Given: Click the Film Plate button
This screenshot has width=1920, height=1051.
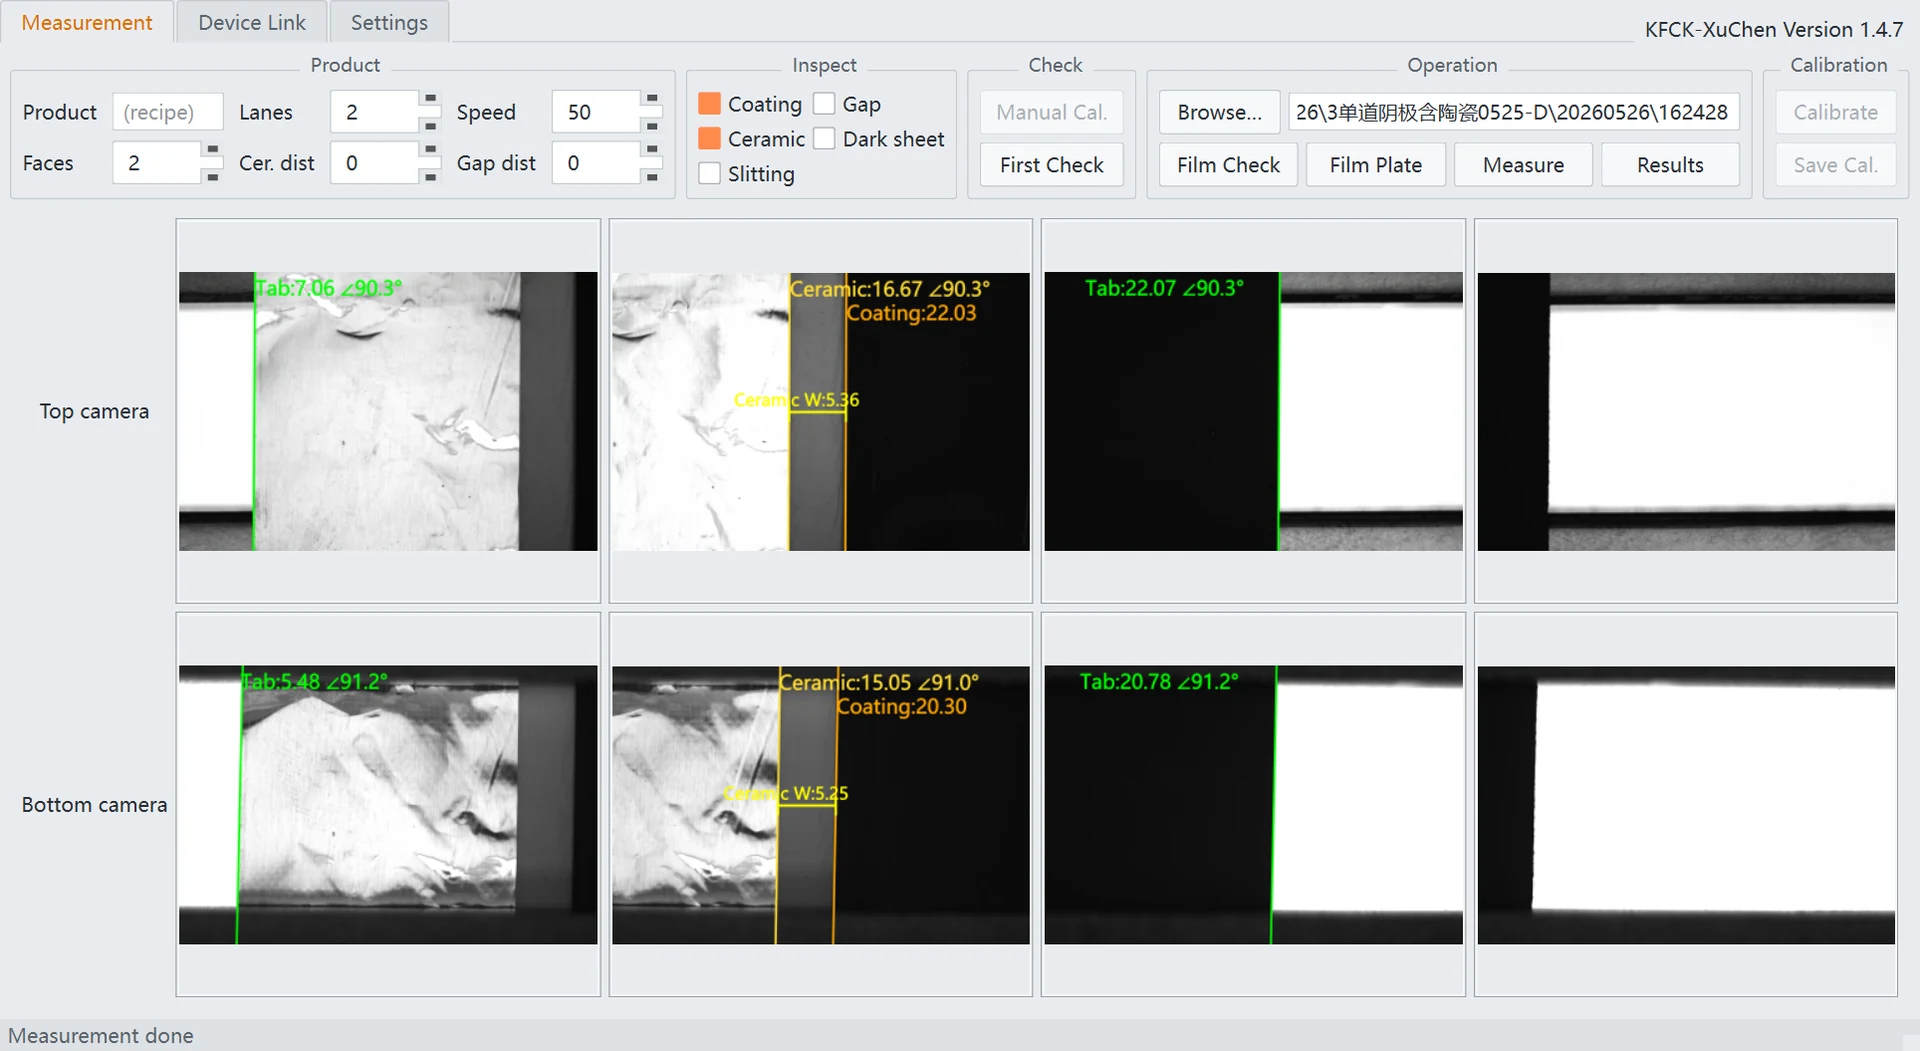Looking at the screenshot, I should click(1375, 165).
